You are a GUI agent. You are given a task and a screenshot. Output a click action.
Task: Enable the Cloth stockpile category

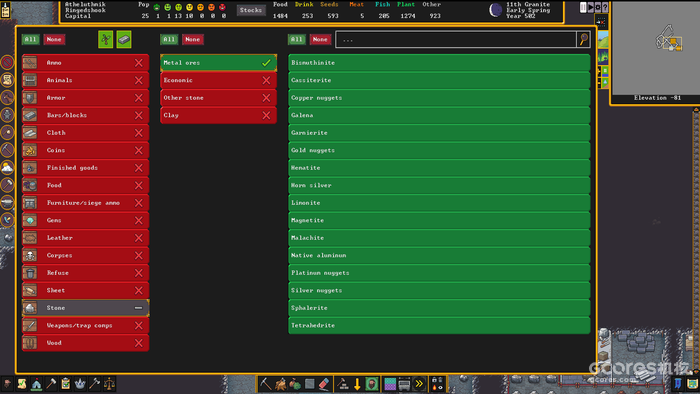tap(85, 133)
